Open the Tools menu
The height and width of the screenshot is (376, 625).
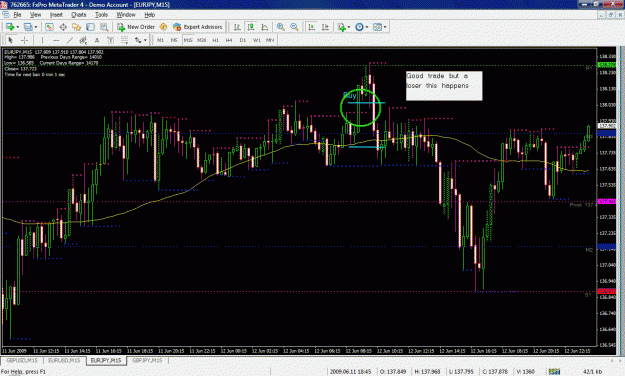(x=101, y=15)
